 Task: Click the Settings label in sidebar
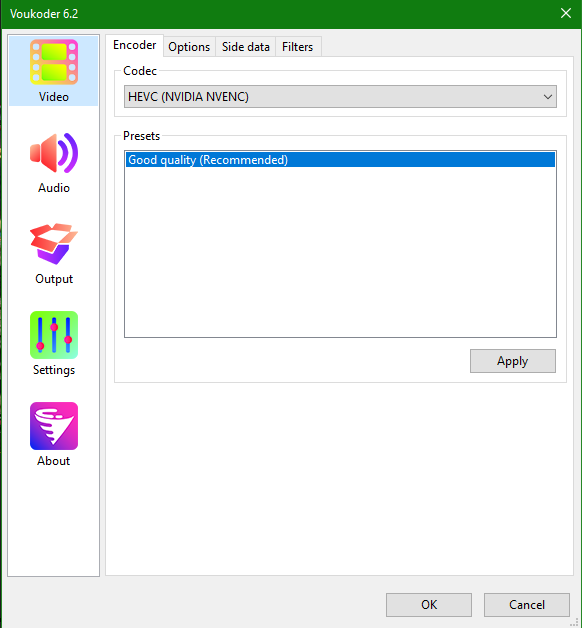click(x=54, y=370)
